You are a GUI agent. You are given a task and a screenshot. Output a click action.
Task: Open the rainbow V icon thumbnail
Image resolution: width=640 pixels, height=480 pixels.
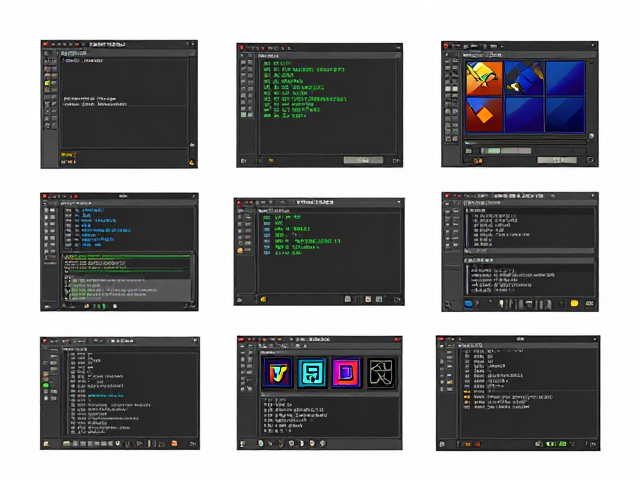pos(278,372)
